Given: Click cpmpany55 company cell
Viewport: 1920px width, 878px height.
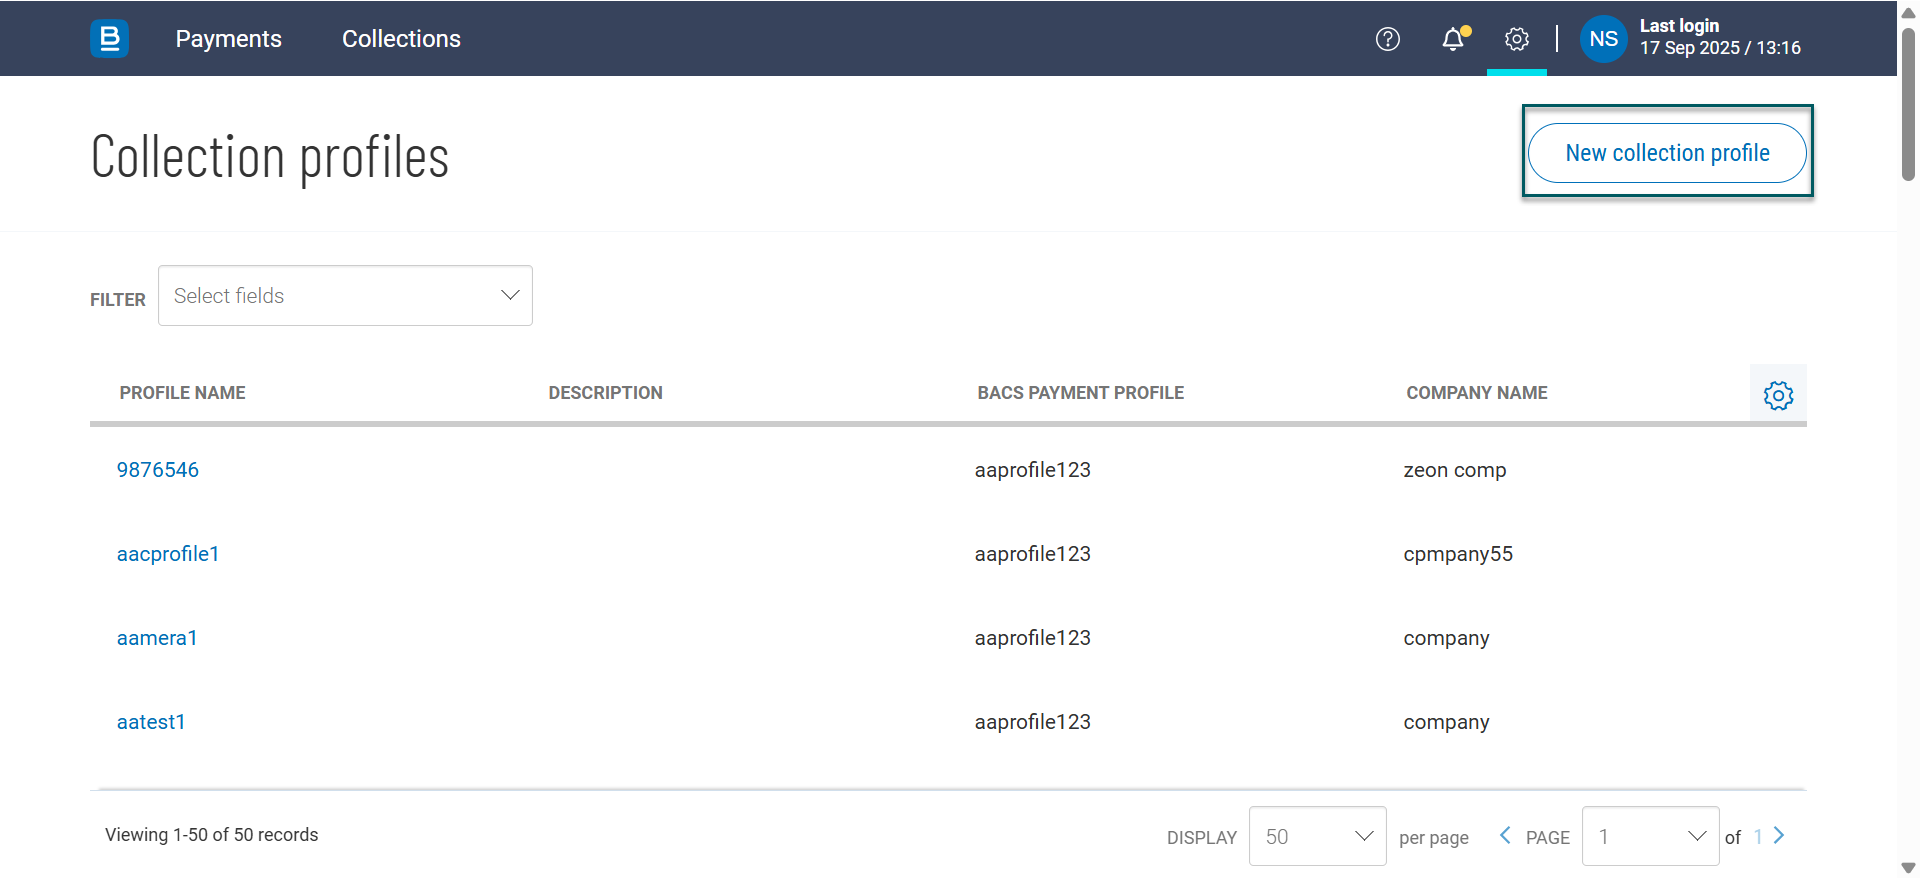Looking at the screenshot, I should pyautogui.click(x=1457, y=554).
